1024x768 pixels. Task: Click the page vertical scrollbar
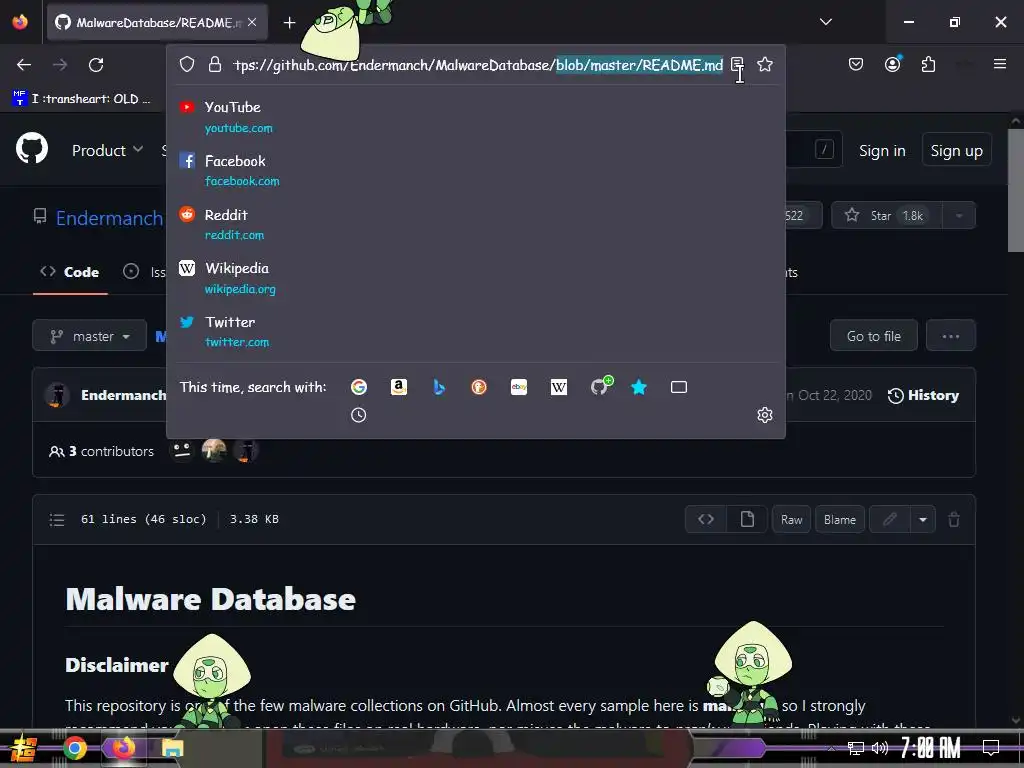coord(1015,189)
